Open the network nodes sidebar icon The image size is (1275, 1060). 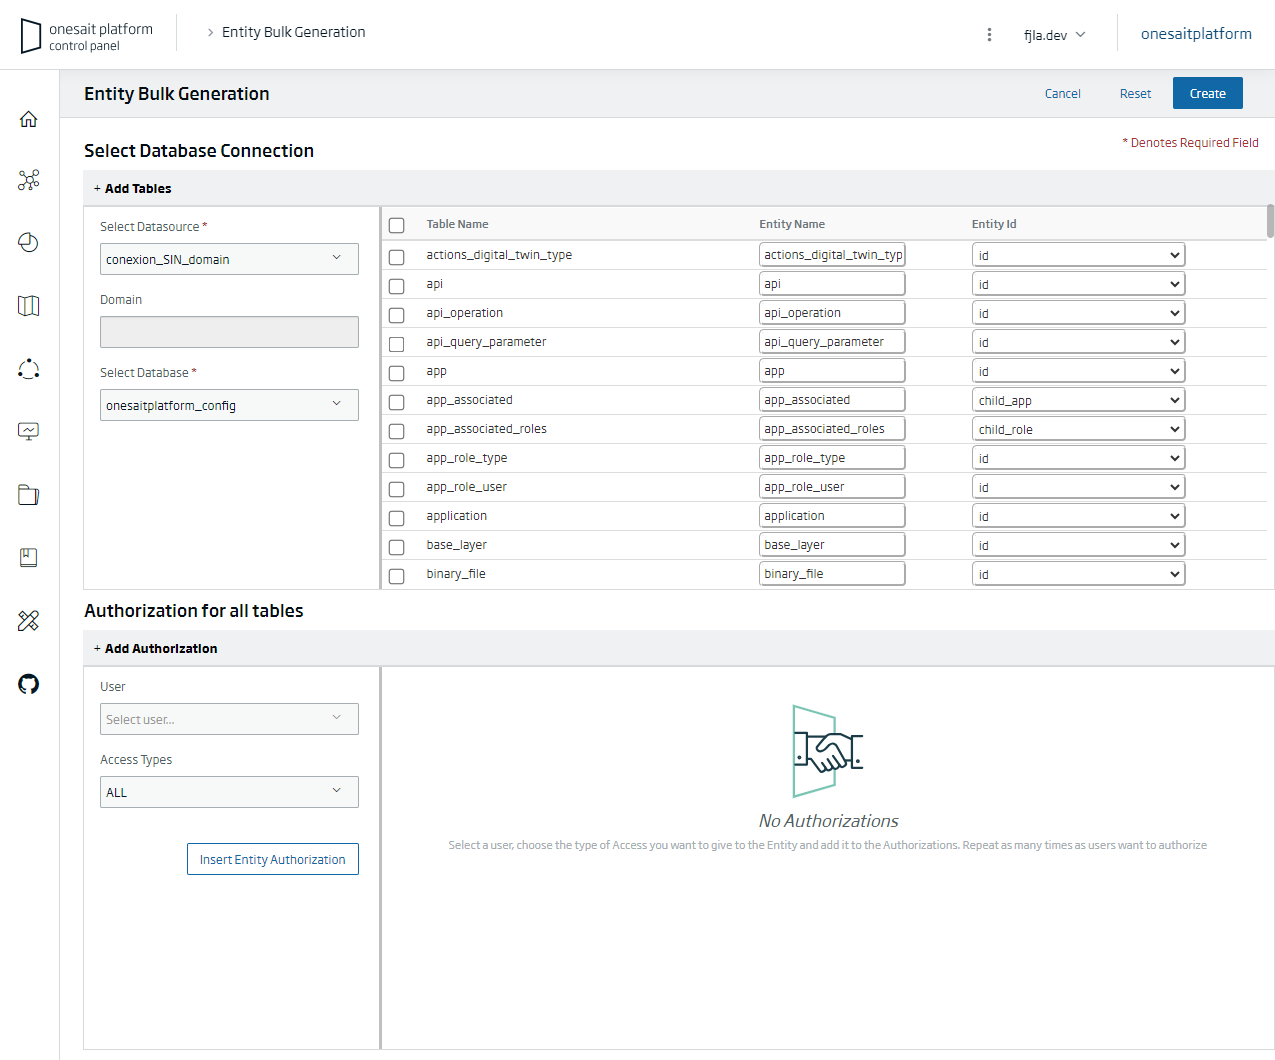click(x=29, y=180)
